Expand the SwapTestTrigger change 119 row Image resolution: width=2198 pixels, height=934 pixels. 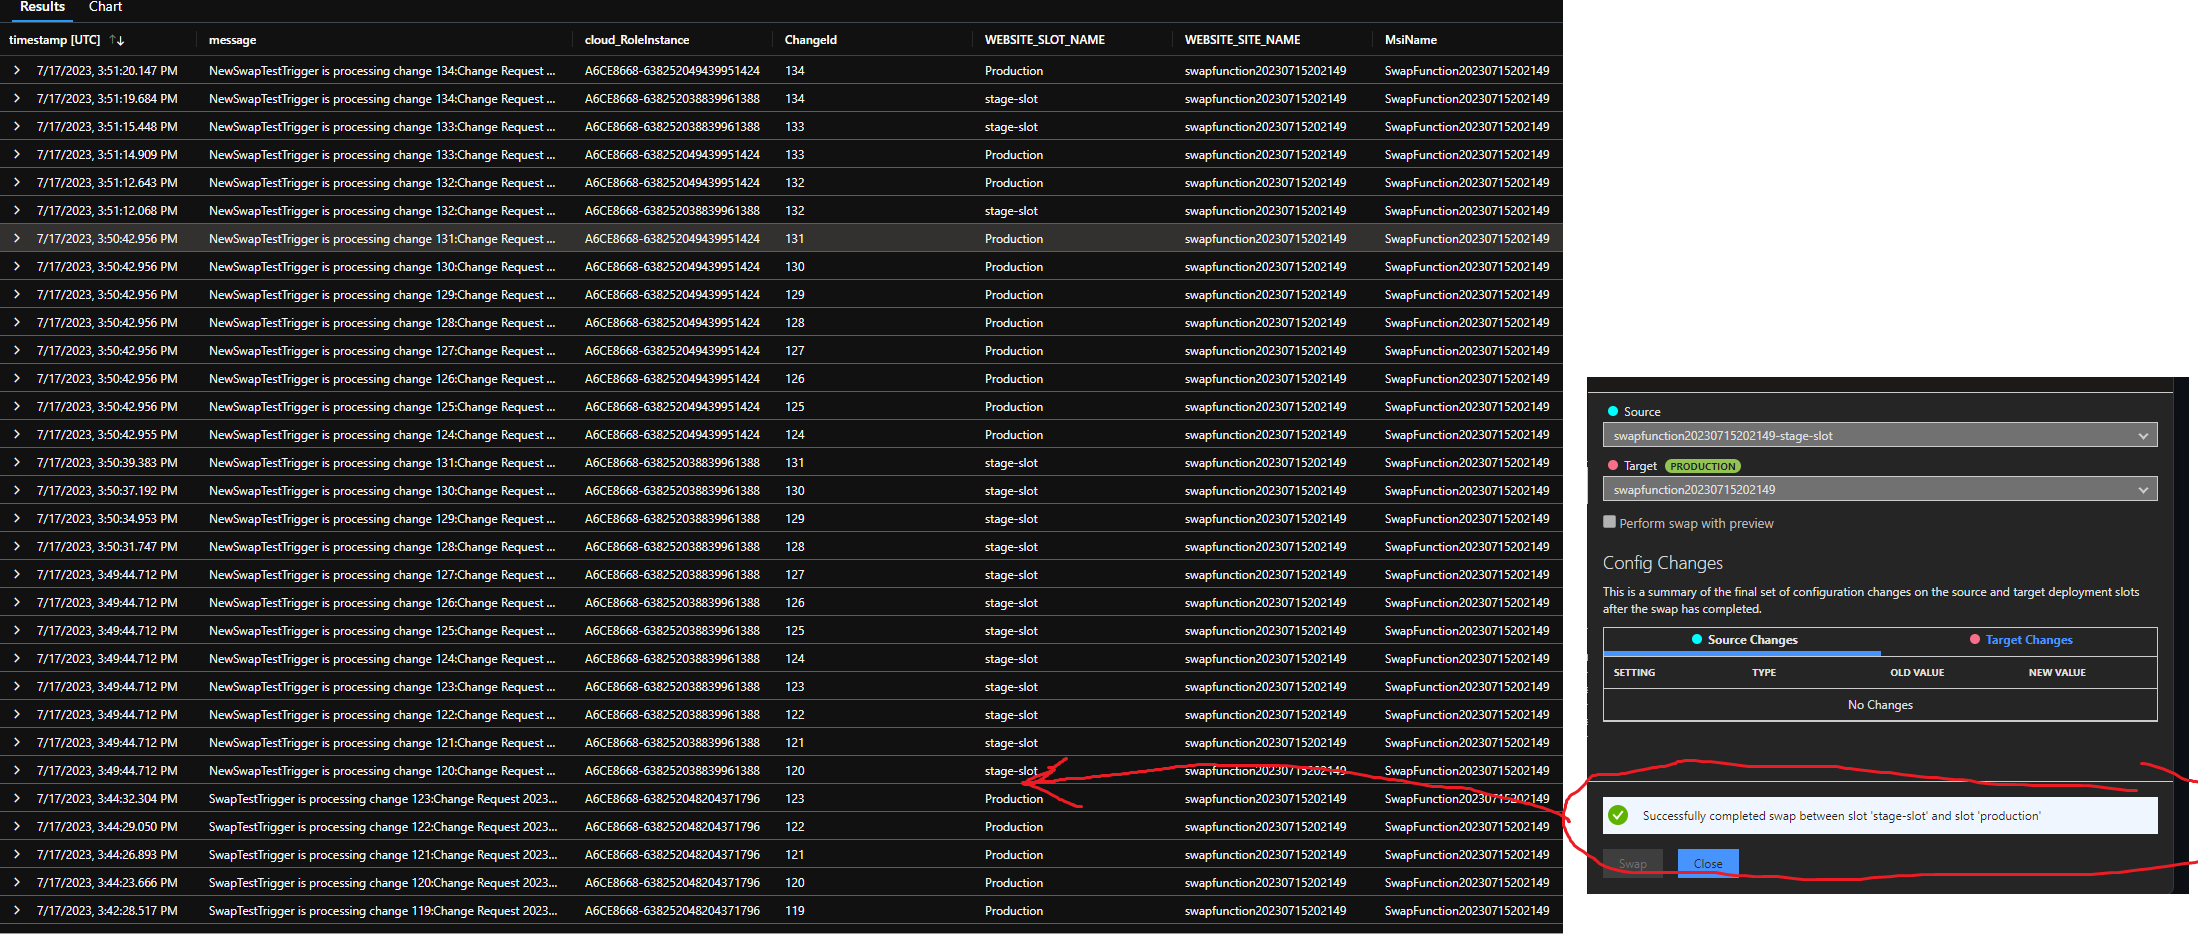[17, 910]
